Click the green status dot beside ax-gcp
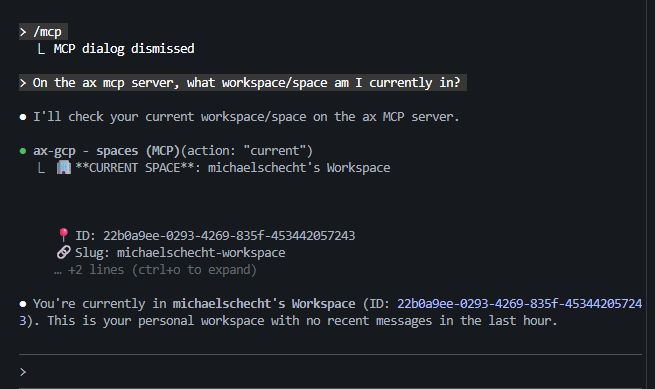 (23, 151)
